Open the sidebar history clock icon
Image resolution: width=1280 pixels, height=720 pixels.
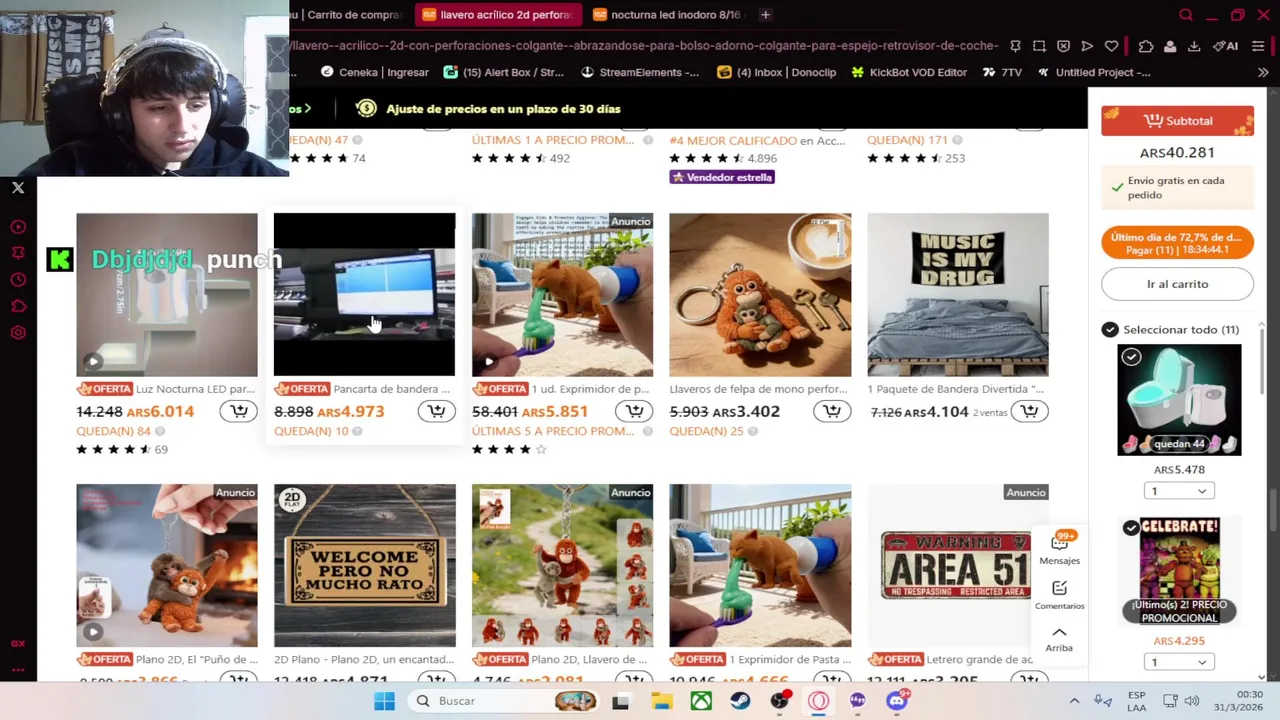[x=18, y=280]
